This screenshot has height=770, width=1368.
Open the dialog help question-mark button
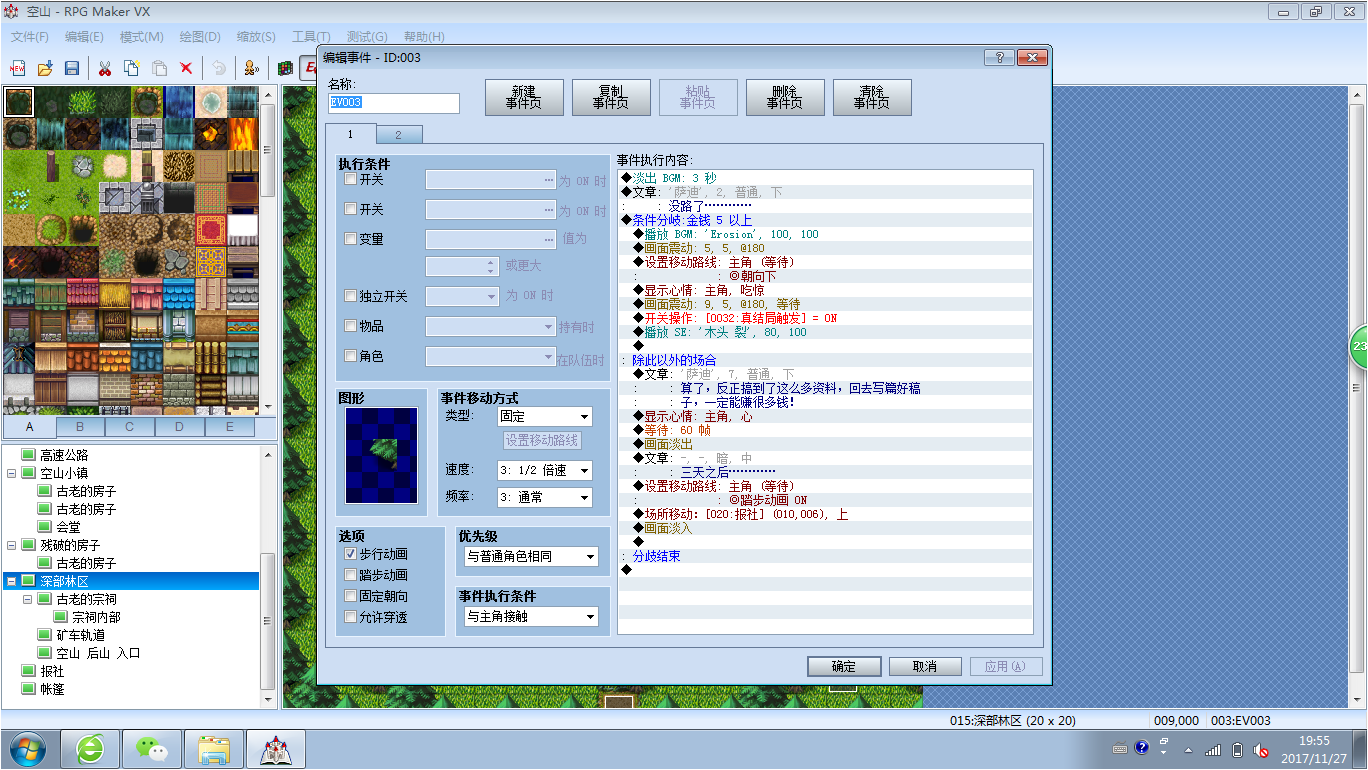998,58
